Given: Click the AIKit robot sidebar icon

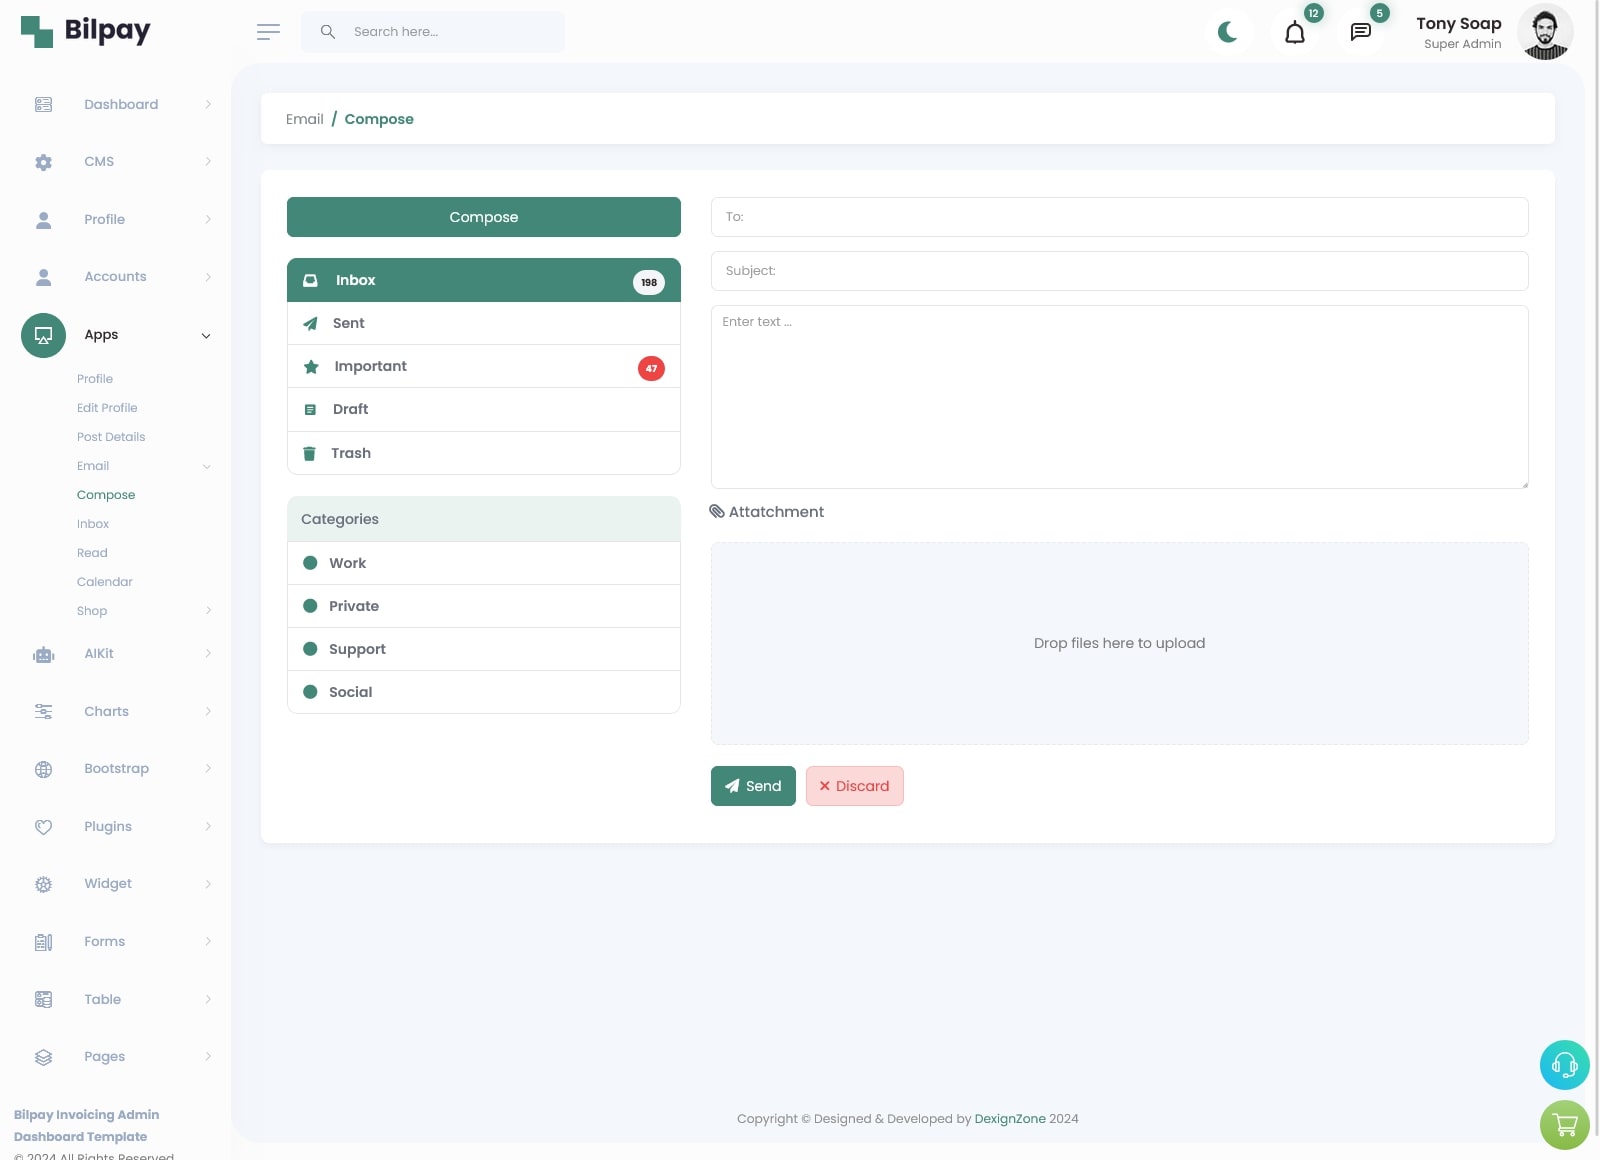Looking at the screenshot, I should click(x=43, y=655).
